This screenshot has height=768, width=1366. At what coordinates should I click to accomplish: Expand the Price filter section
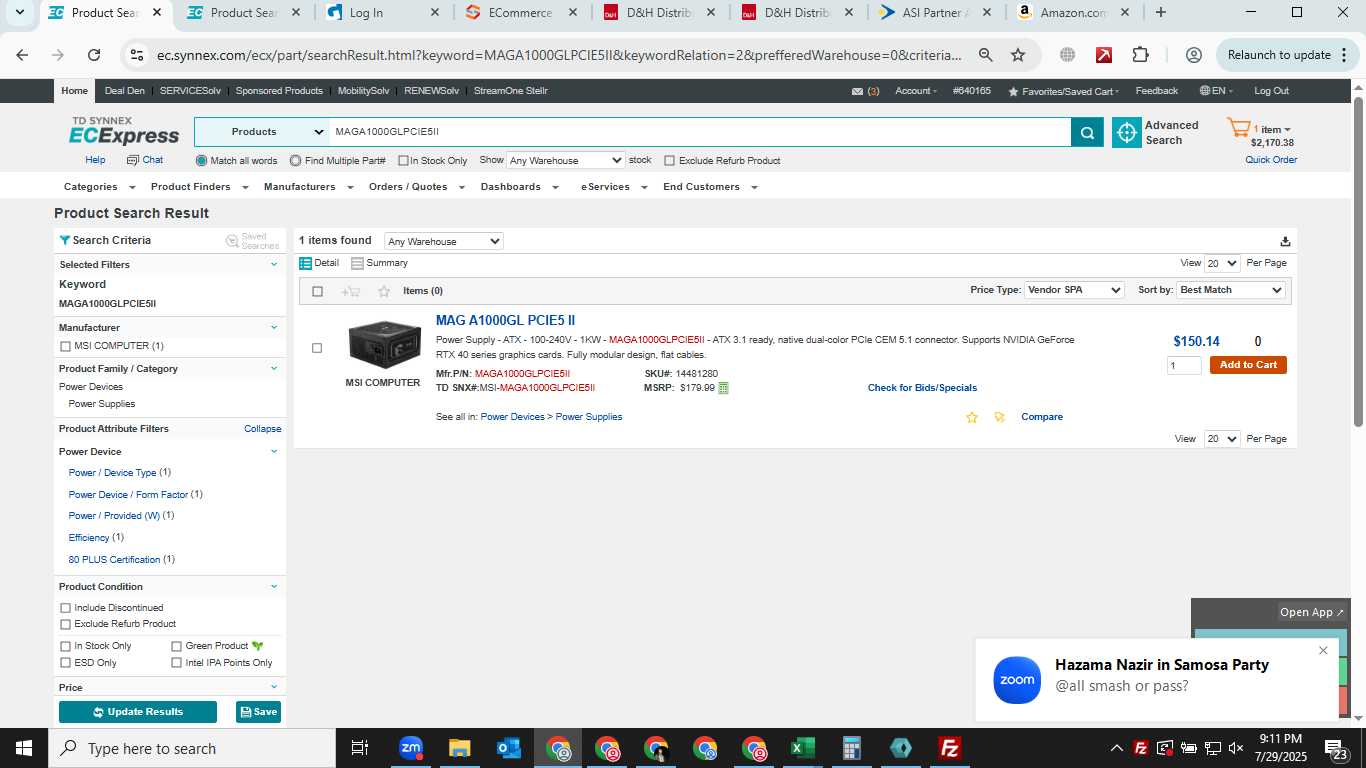click(x=274, y=687)
